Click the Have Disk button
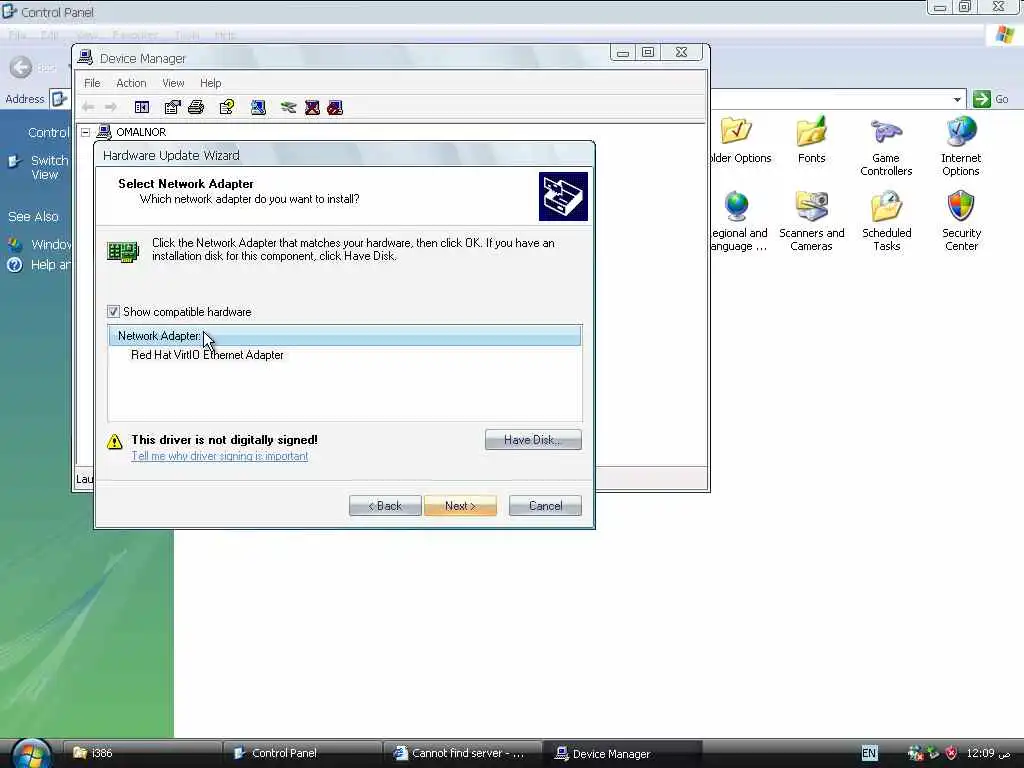This screenshot has width=1024, height=768. pos(533,440)
